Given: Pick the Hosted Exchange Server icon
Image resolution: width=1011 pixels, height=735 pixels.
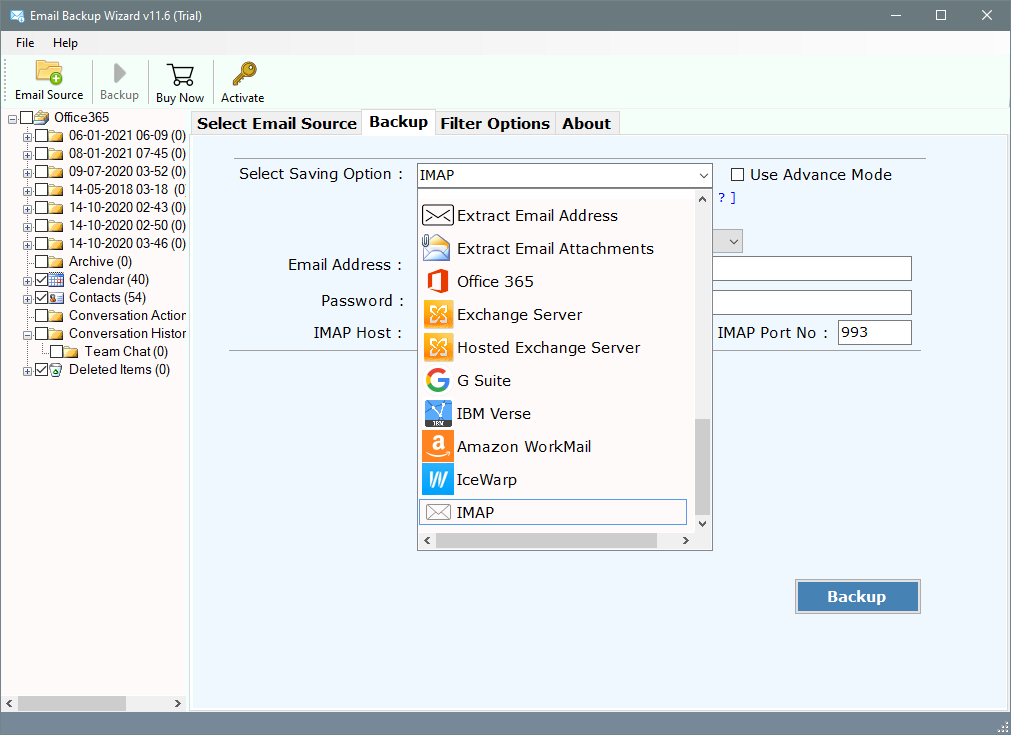Looking at the screenshot, I should coord(438,347).
